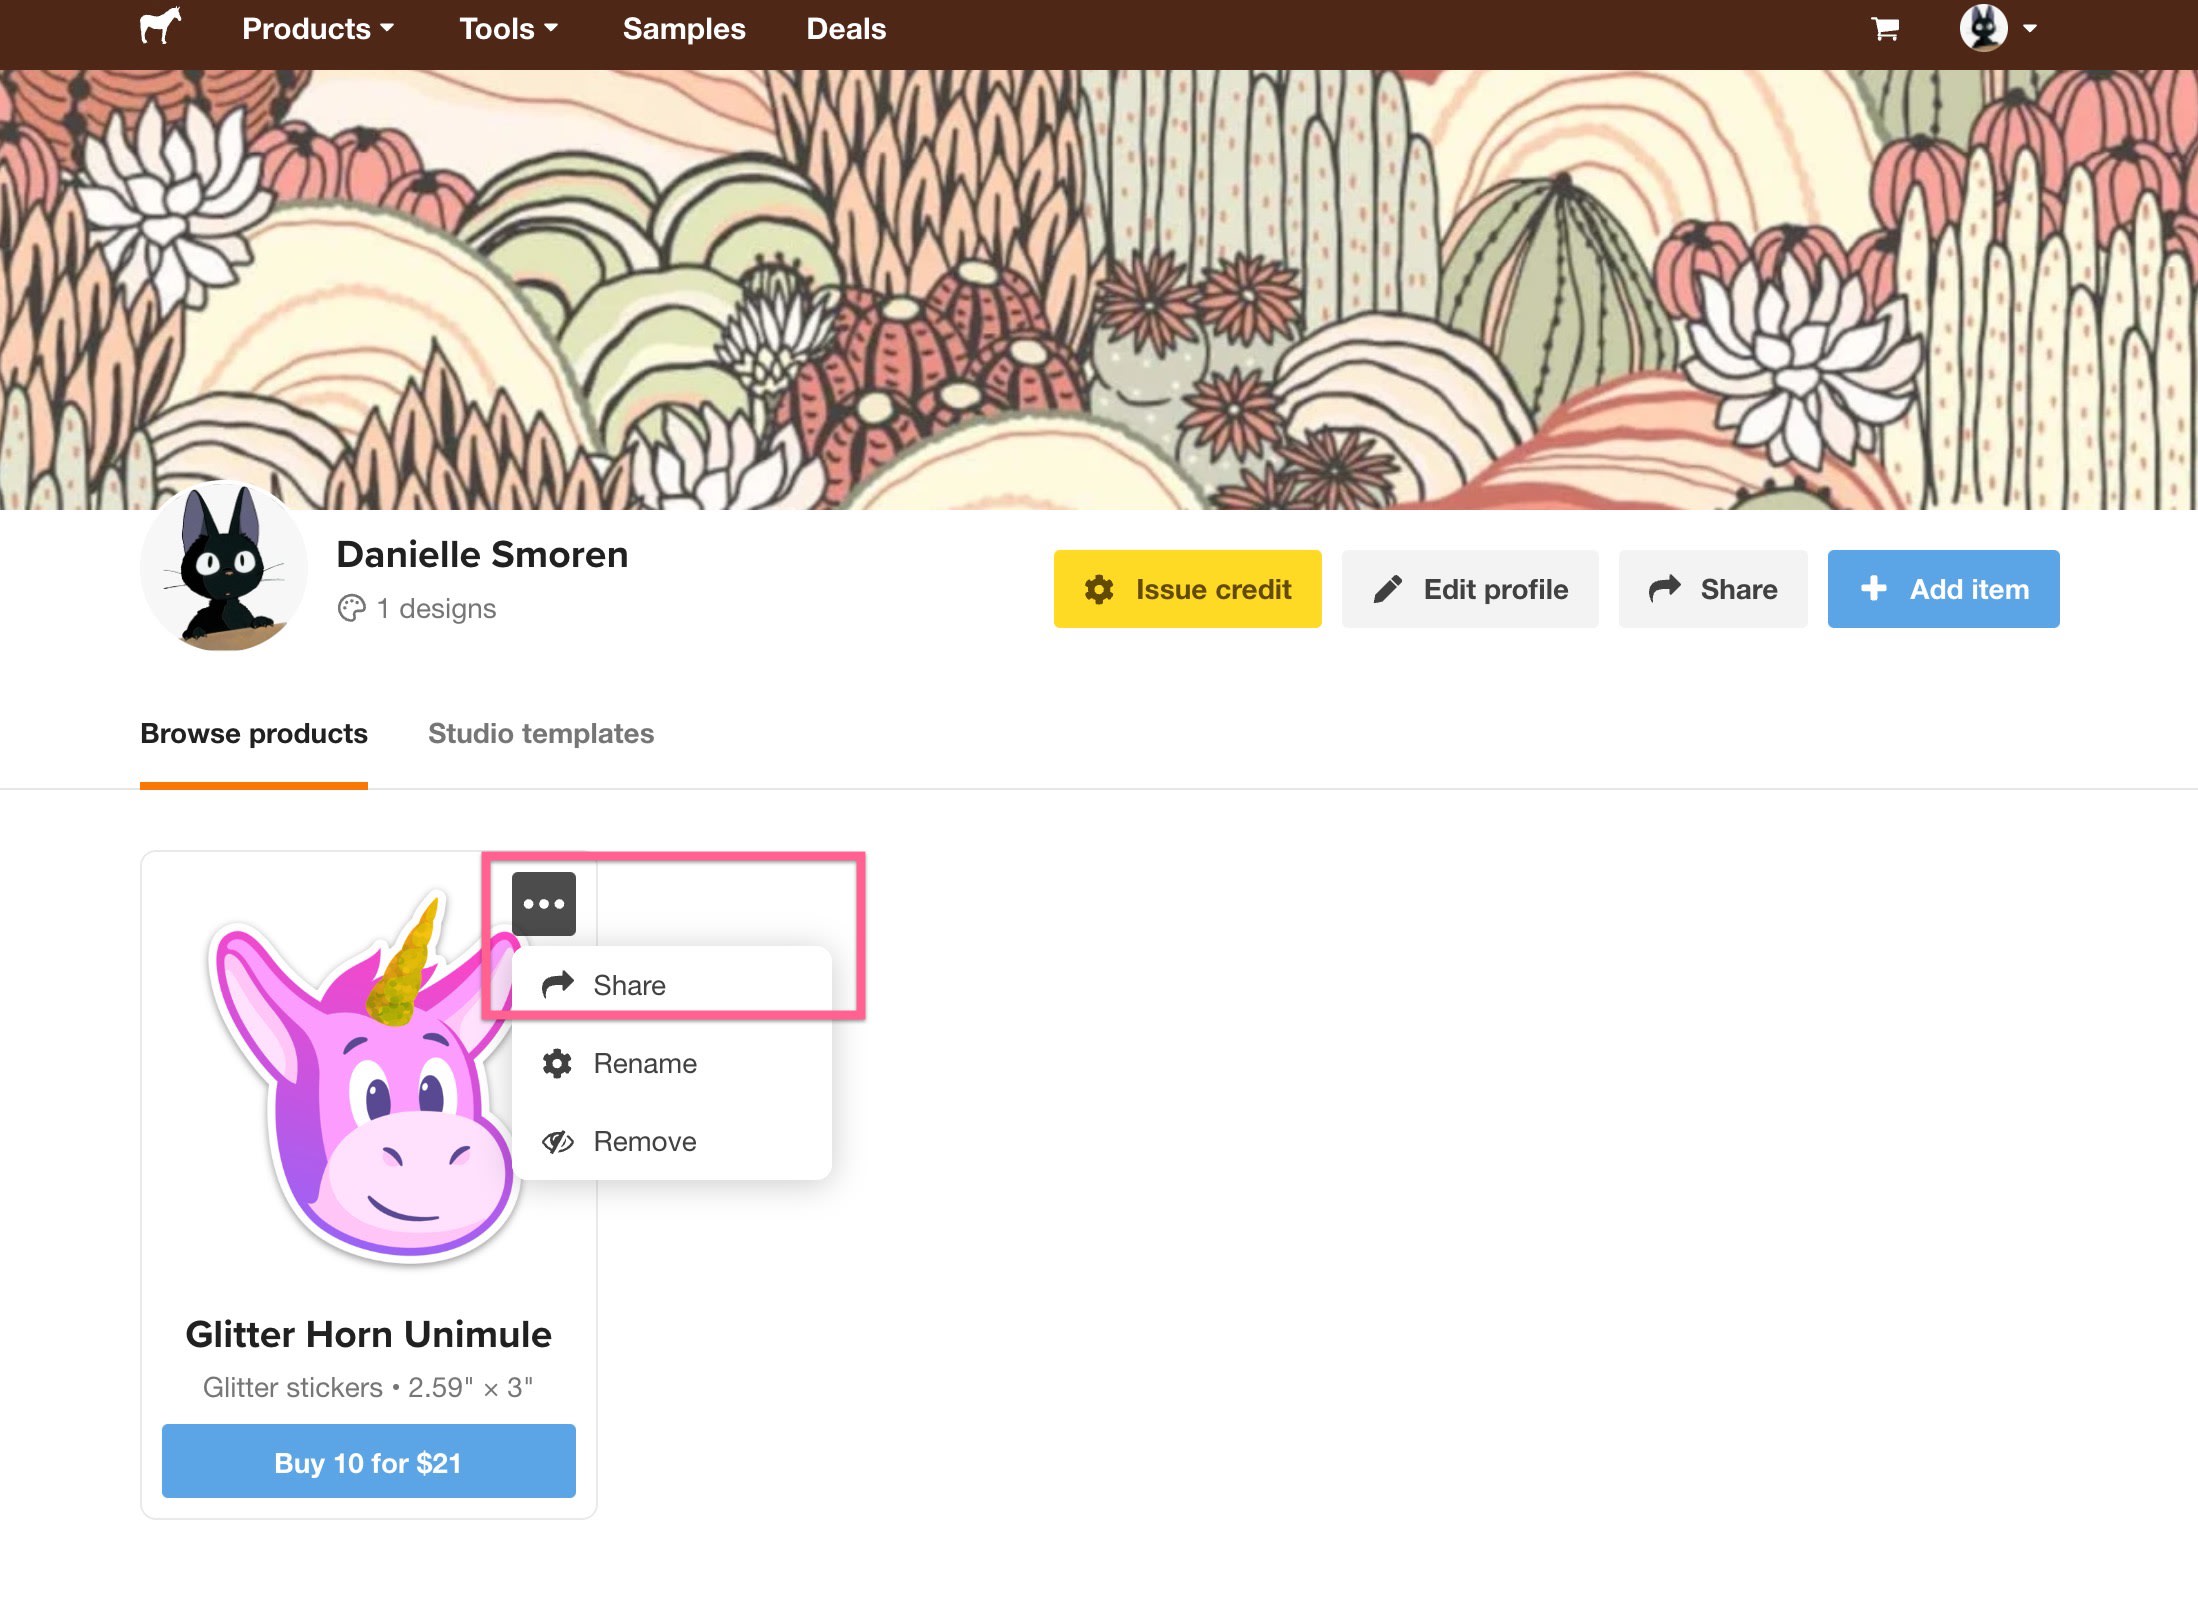Select Remove with the crossed-eye icon
This screenshot has width=2198, height=1598.
[644, 1141]
